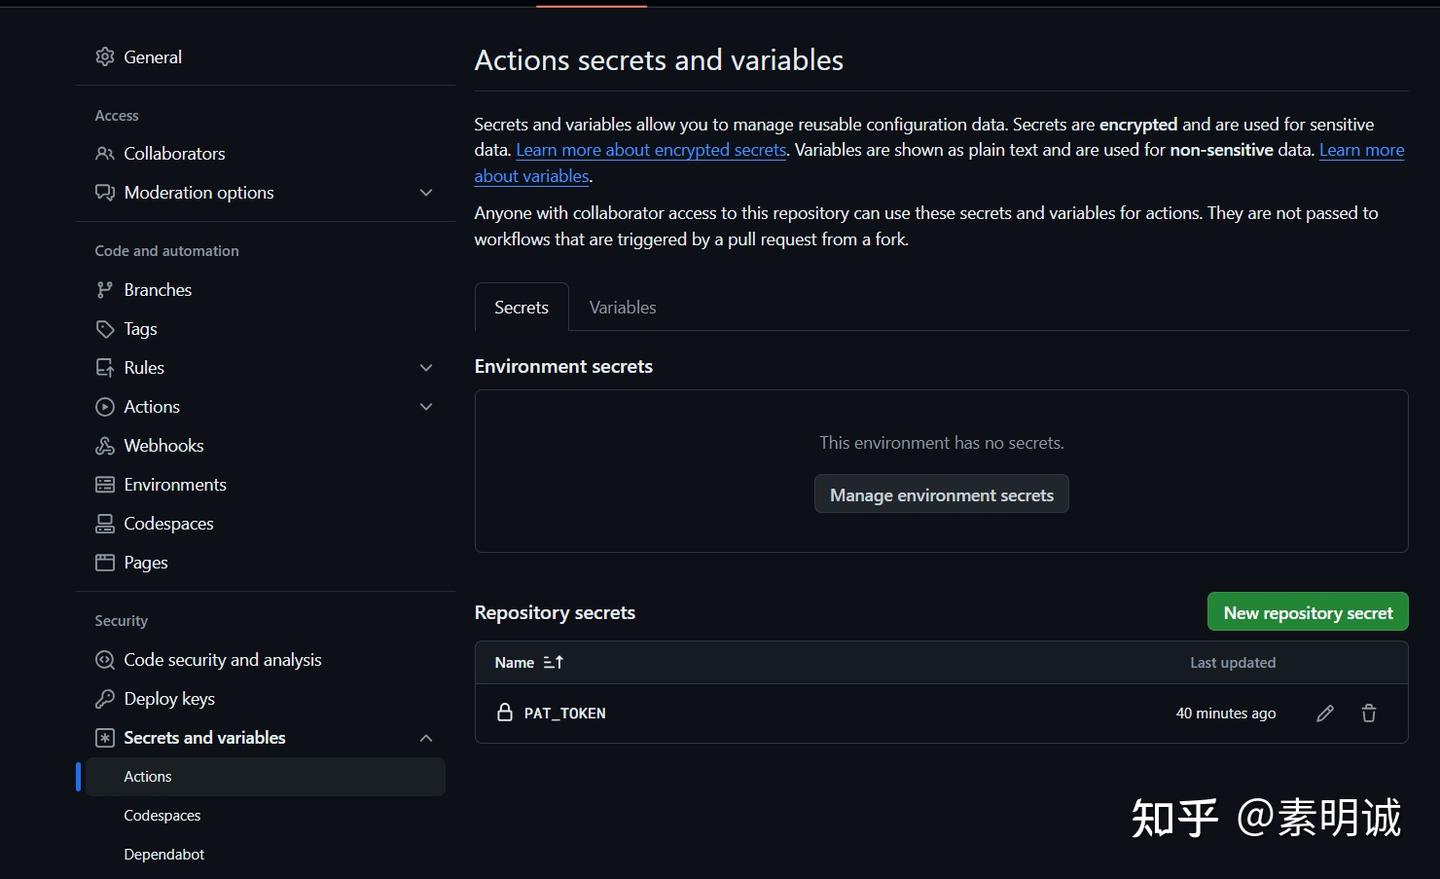This screenshot has width=1440, height=879.
Task: Switch to the Variables tab
Action: pyautogui.click(x=623, y=307)
